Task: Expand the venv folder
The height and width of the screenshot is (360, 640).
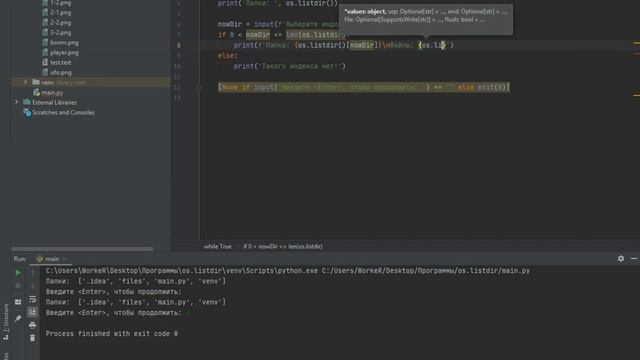Action: click(x=25, y=82)
